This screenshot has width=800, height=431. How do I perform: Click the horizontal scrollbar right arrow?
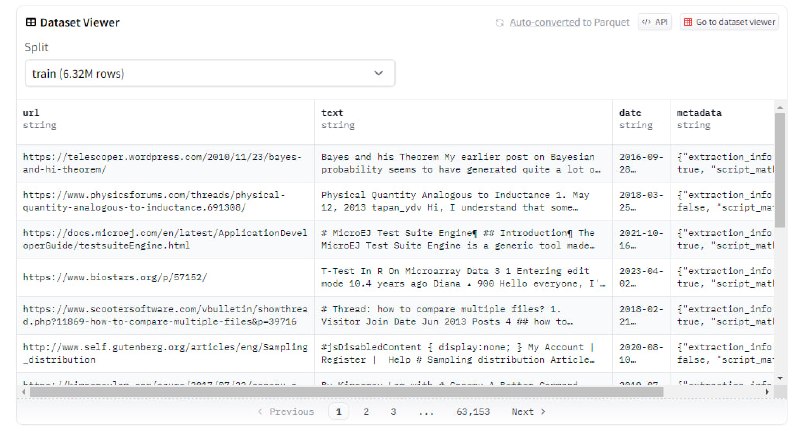click(767, 392)
